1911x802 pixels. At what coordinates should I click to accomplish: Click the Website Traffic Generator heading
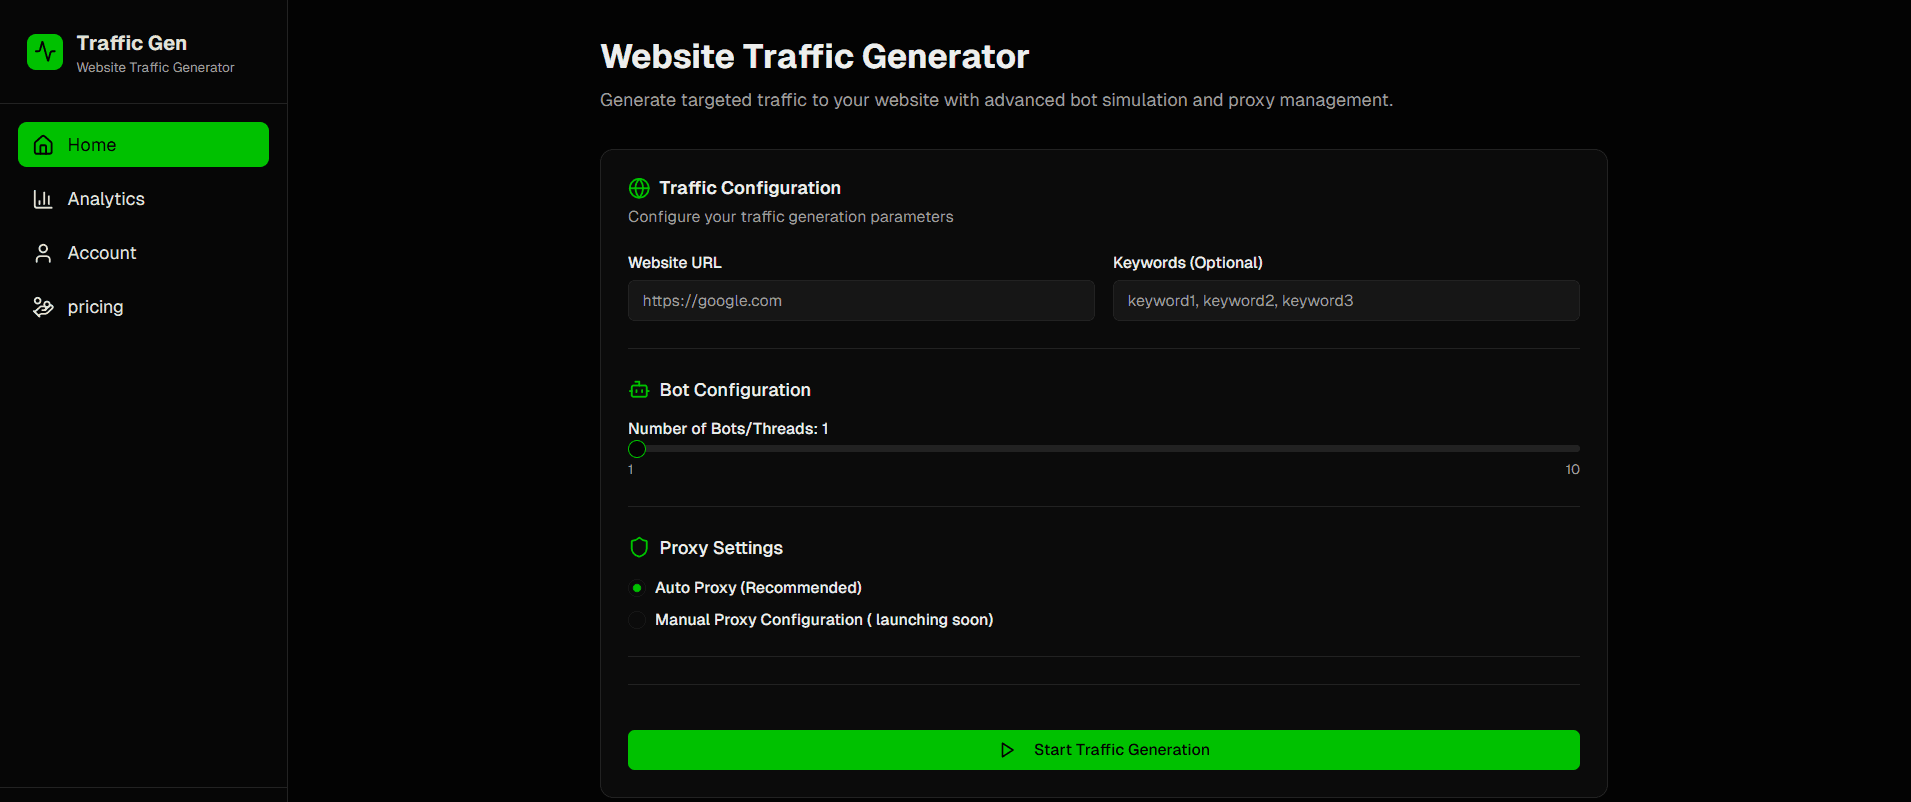814,57
